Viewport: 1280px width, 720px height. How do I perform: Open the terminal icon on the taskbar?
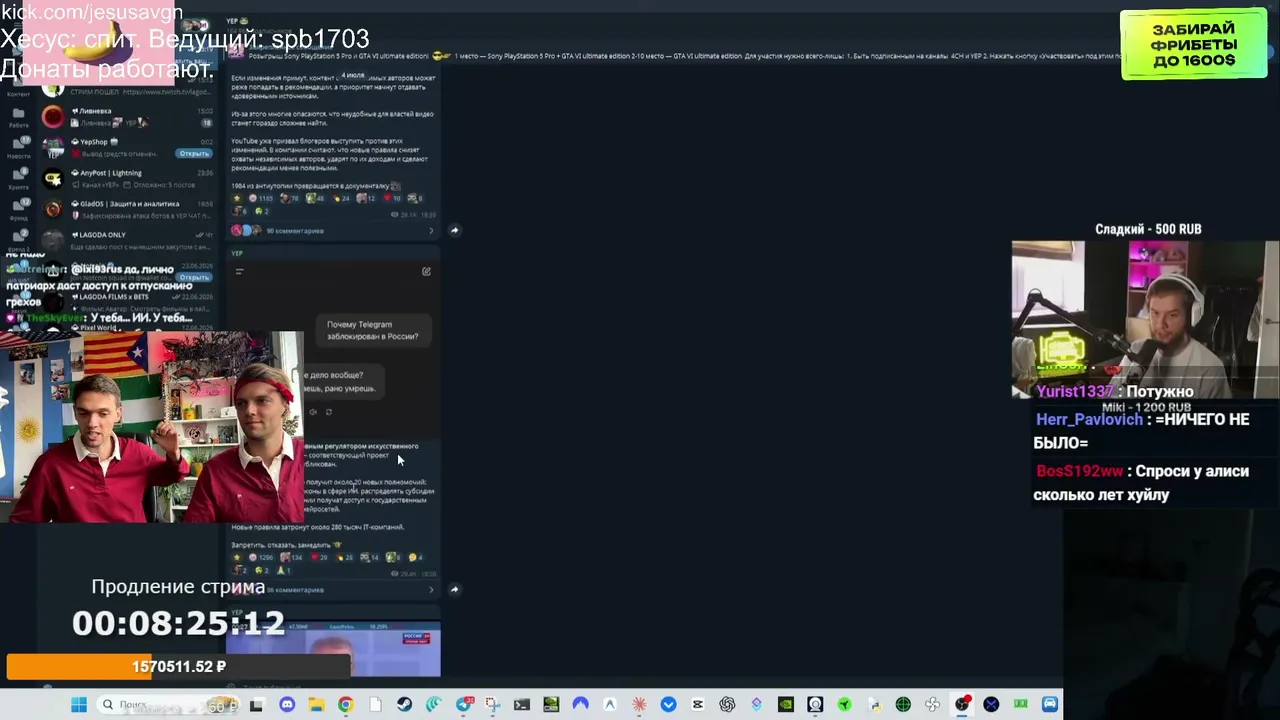pyautogui.click(x=522, y=705)
